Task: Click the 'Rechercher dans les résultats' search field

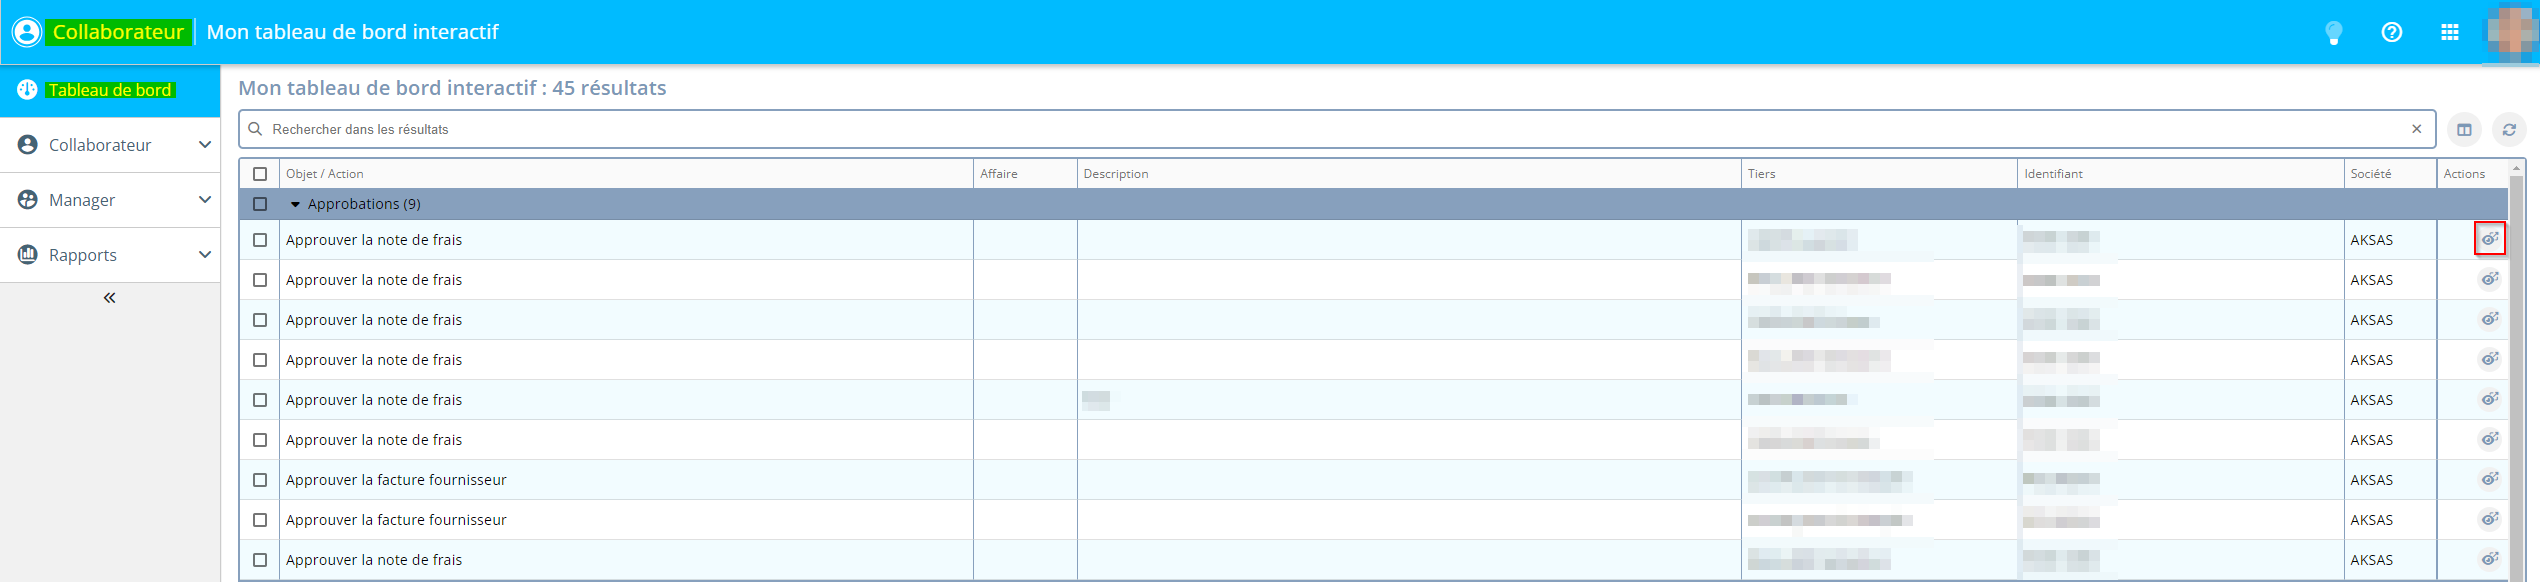Action: pyautogui.click(x=1300, y=129)
